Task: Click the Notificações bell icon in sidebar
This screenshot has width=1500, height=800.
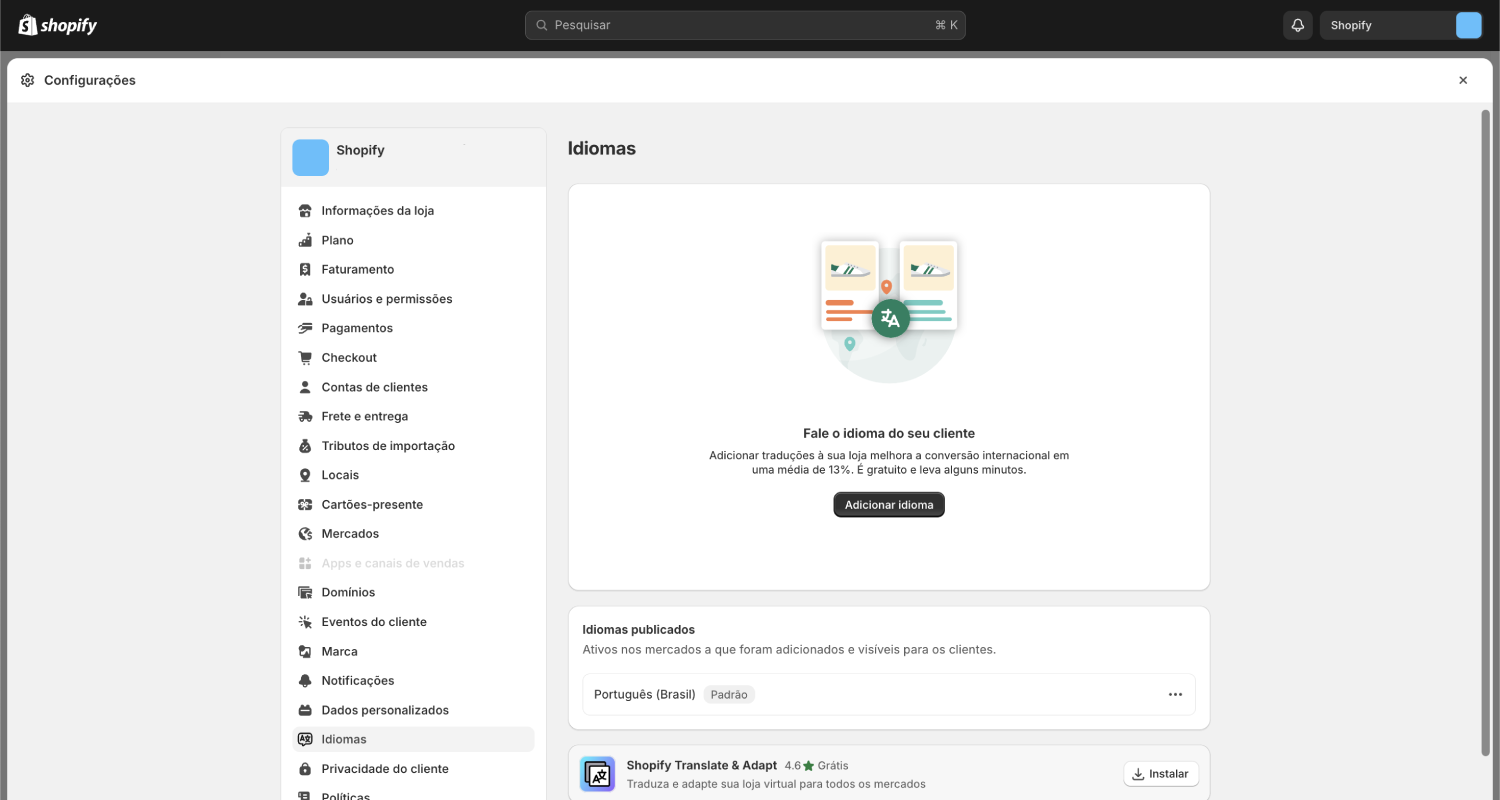Action: pyautogui.click(x=305, y=681)
